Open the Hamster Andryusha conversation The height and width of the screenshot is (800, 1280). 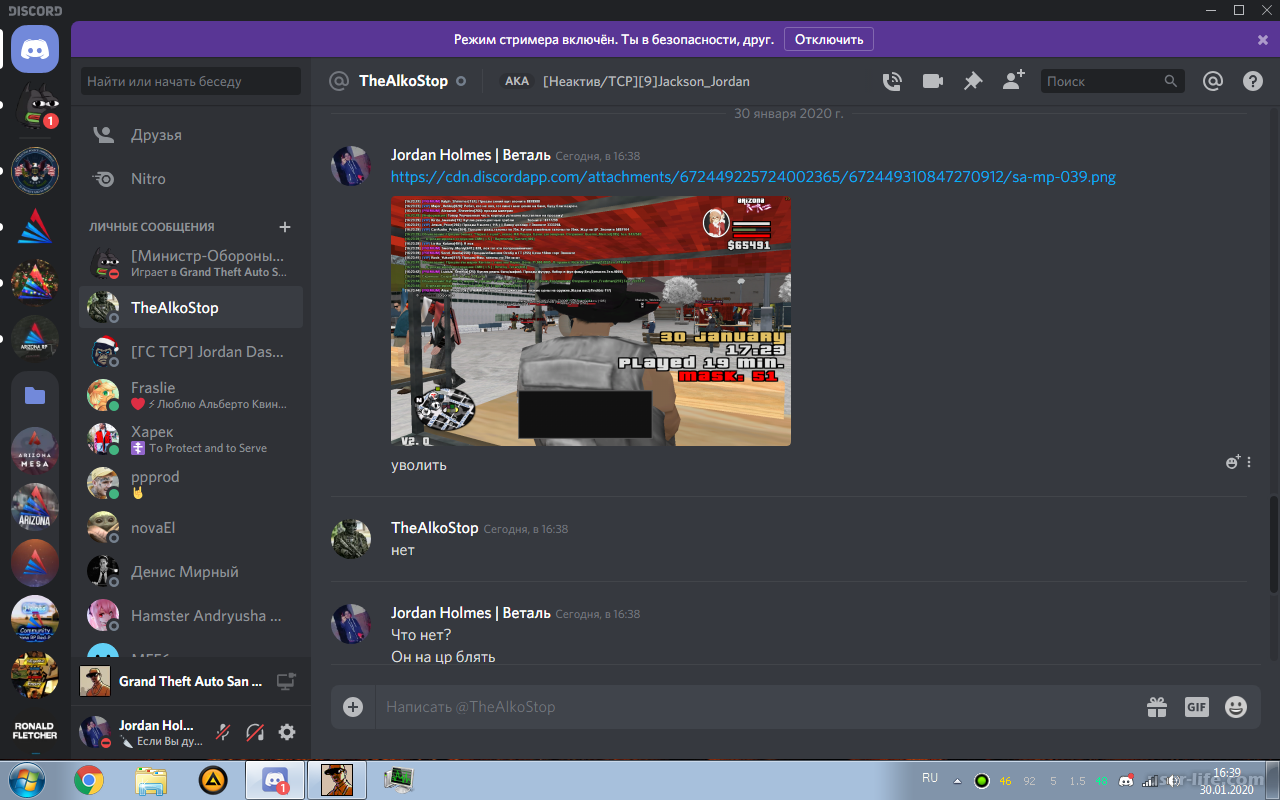pyautogui.click(x=191, y=616)
